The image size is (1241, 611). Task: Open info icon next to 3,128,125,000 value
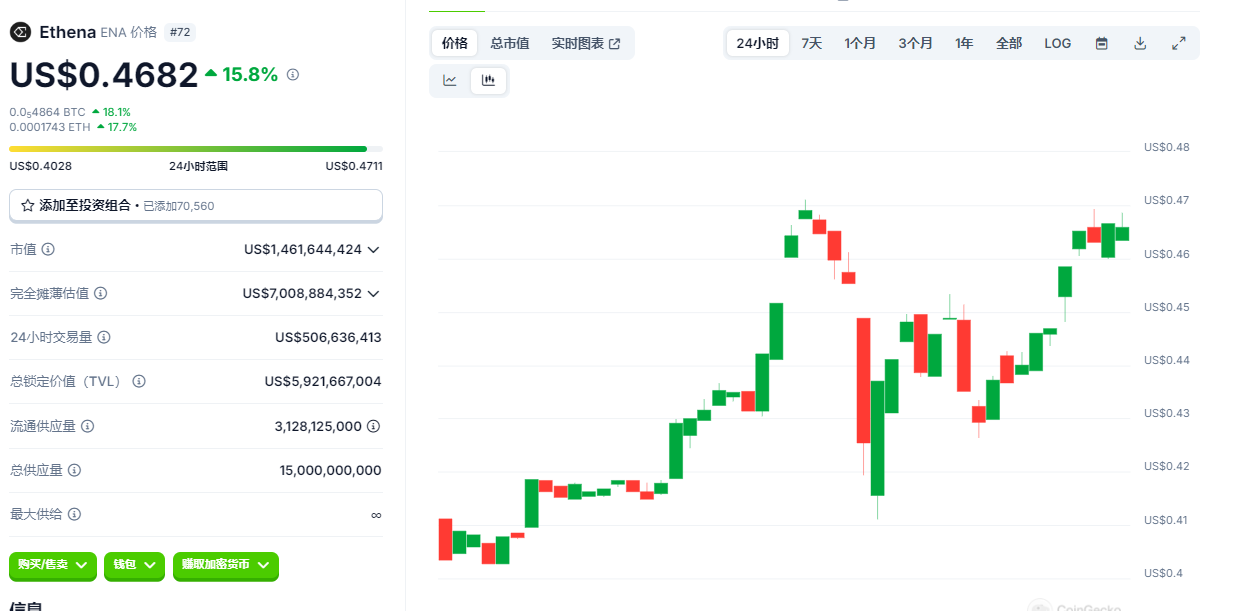tap(373, 426)
